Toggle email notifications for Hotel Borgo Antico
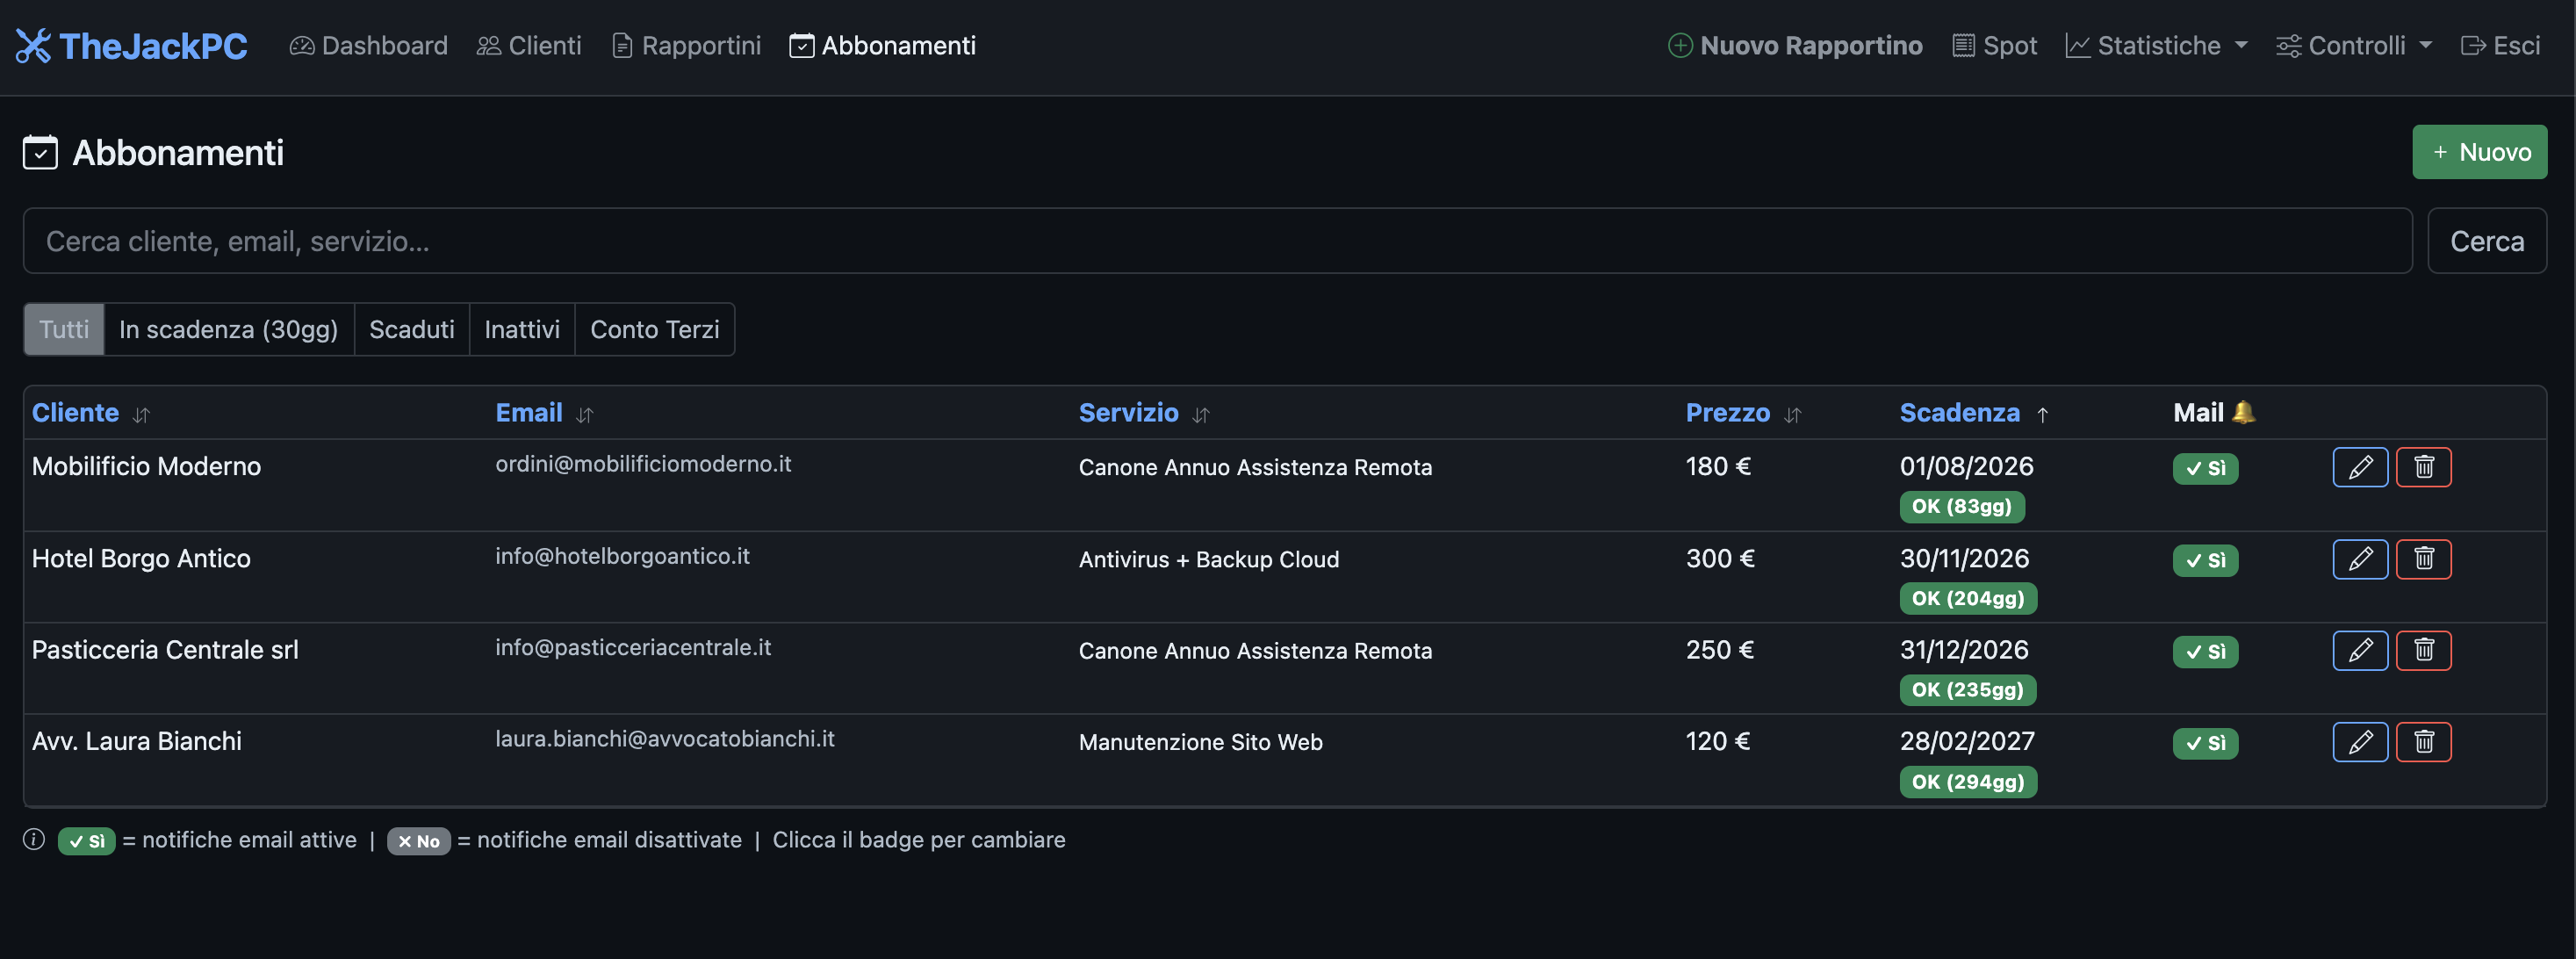The height and width of the screenshot is (959, 2576). [2205, 560]
